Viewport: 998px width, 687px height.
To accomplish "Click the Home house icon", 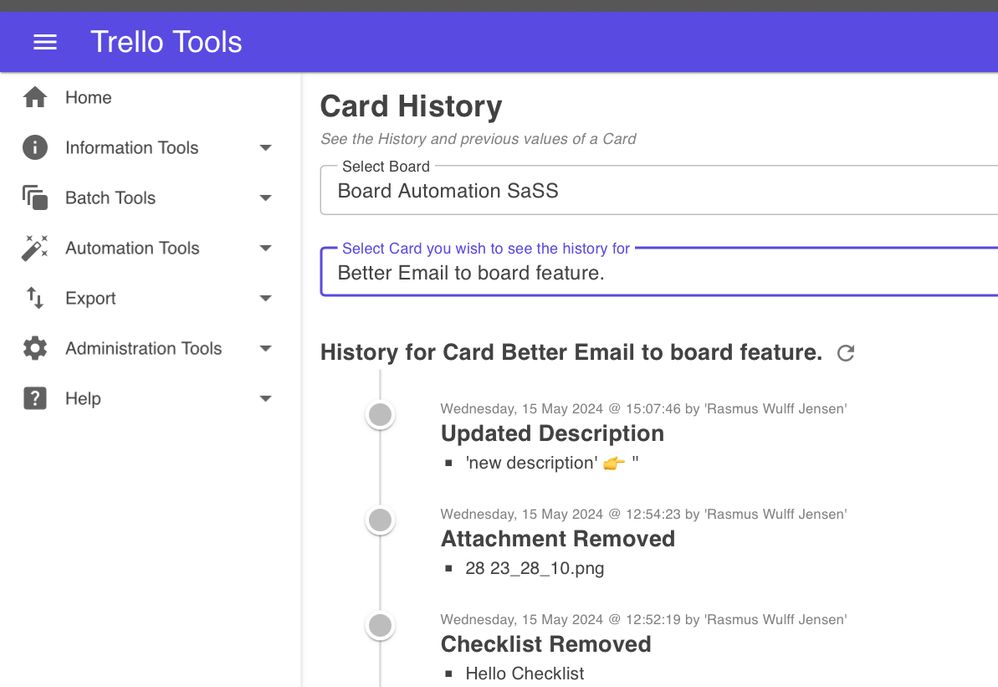I will [35, 97].
